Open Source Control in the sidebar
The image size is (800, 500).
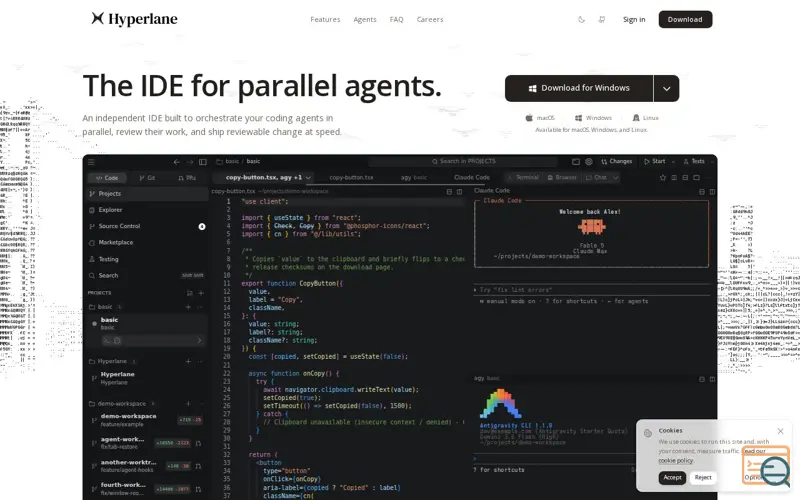pos(146,226)
